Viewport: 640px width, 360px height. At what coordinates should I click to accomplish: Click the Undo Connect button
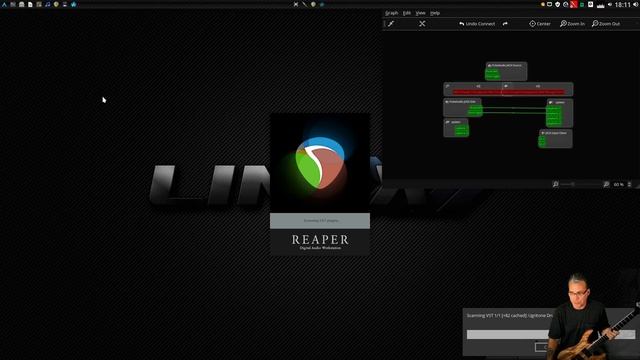477,24
